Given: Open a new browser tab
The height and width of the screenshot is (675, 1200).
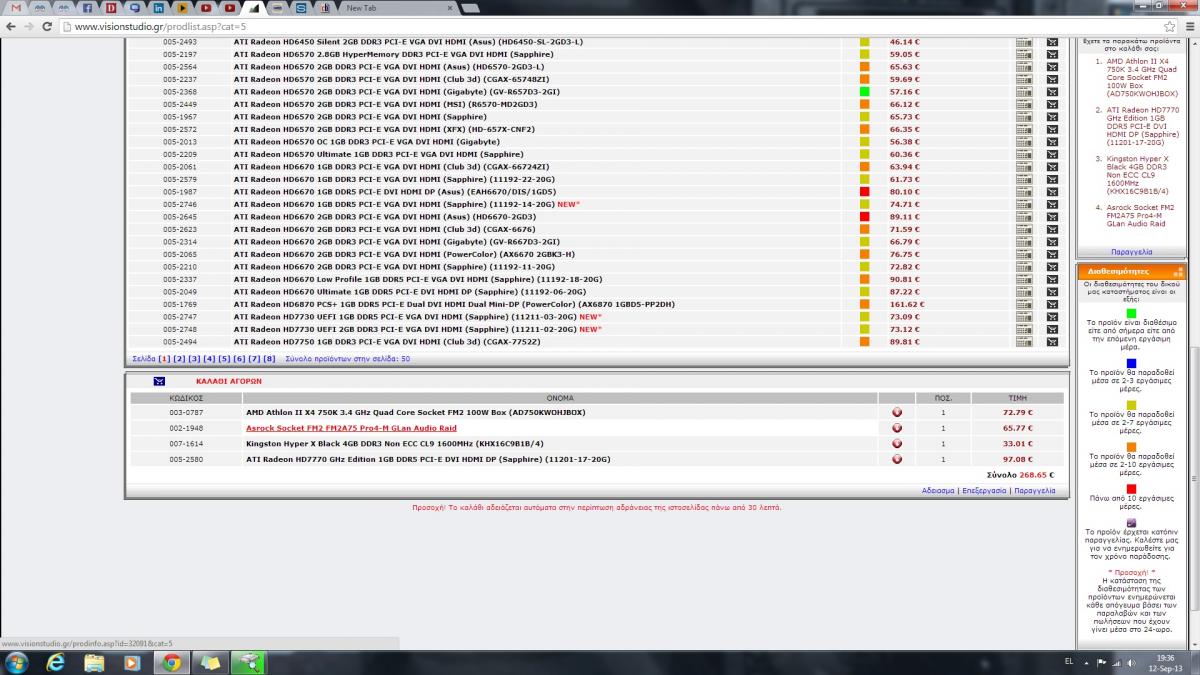Looking at the screenshot, I should (x=470, y=8).
